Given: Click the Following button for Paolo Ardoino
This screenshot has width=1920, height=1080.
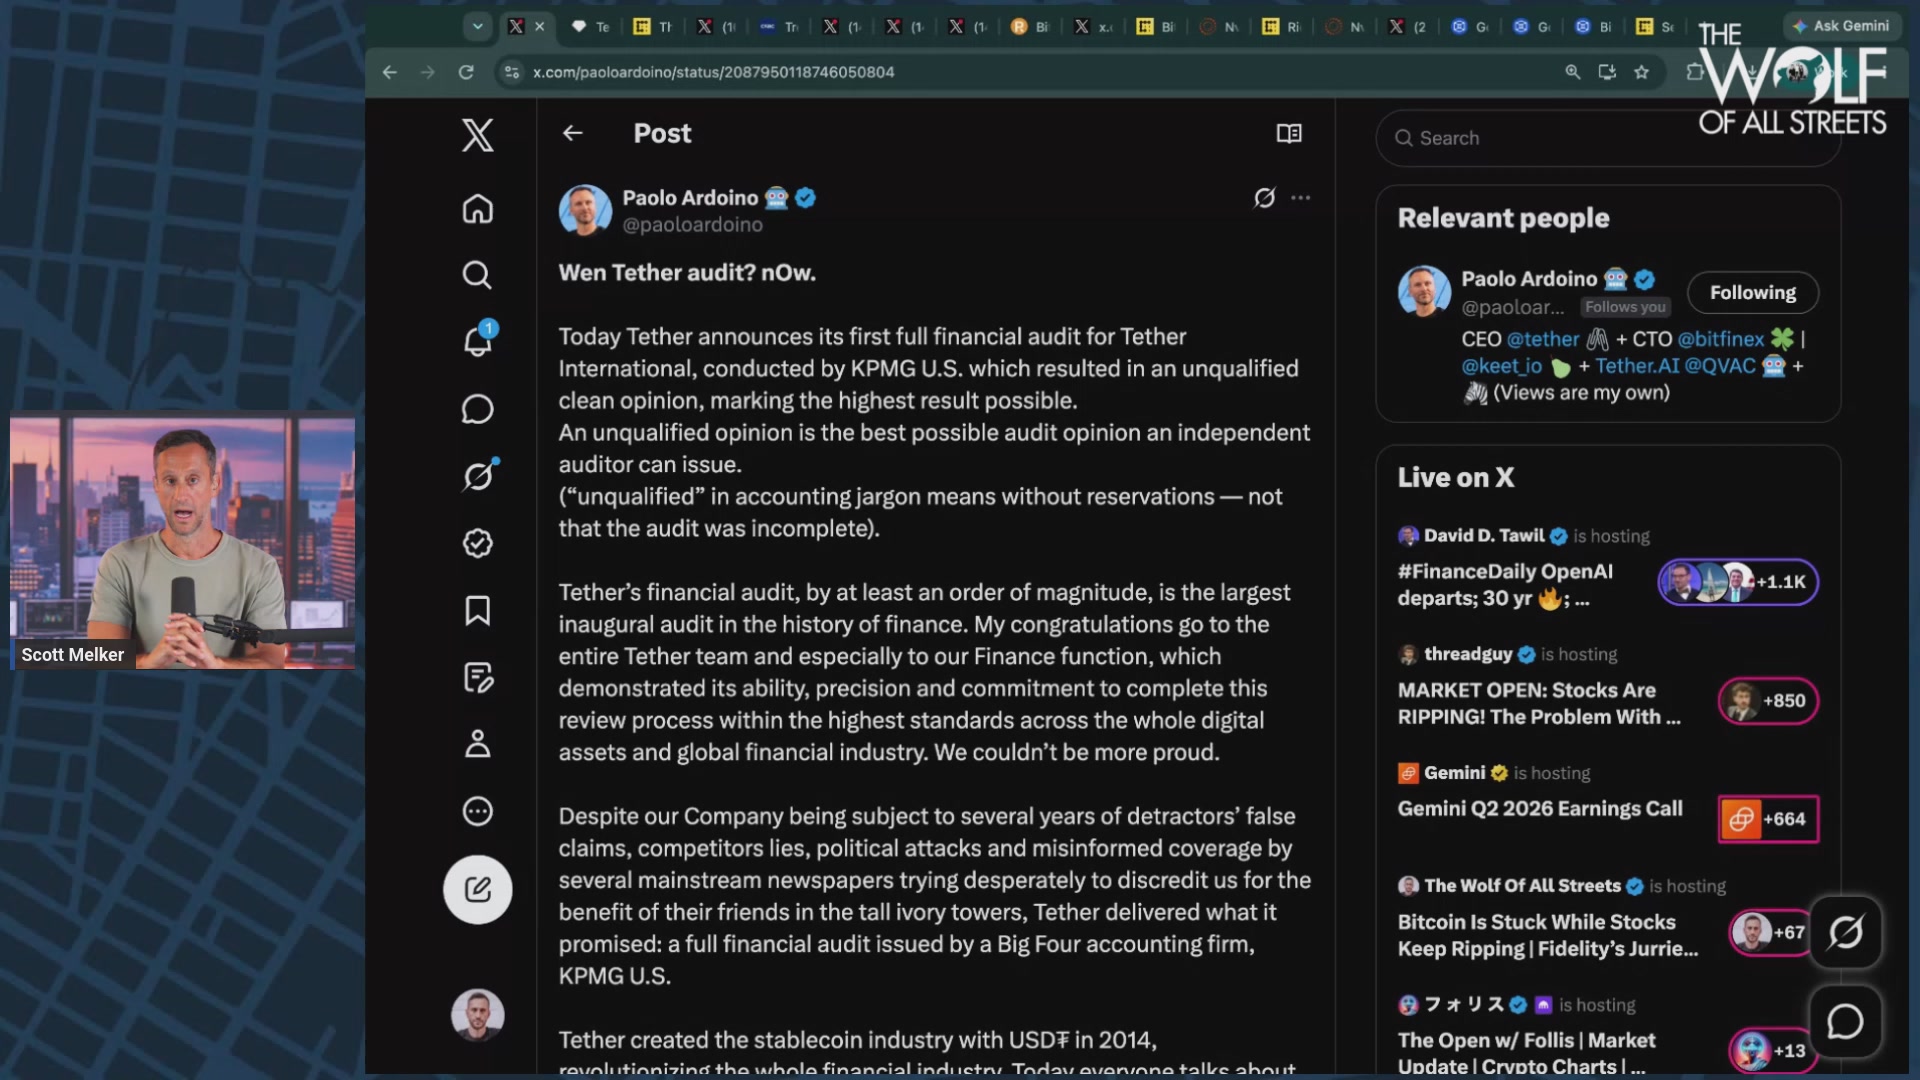Looking at the screenshot, I should [x=1752, y=293].
